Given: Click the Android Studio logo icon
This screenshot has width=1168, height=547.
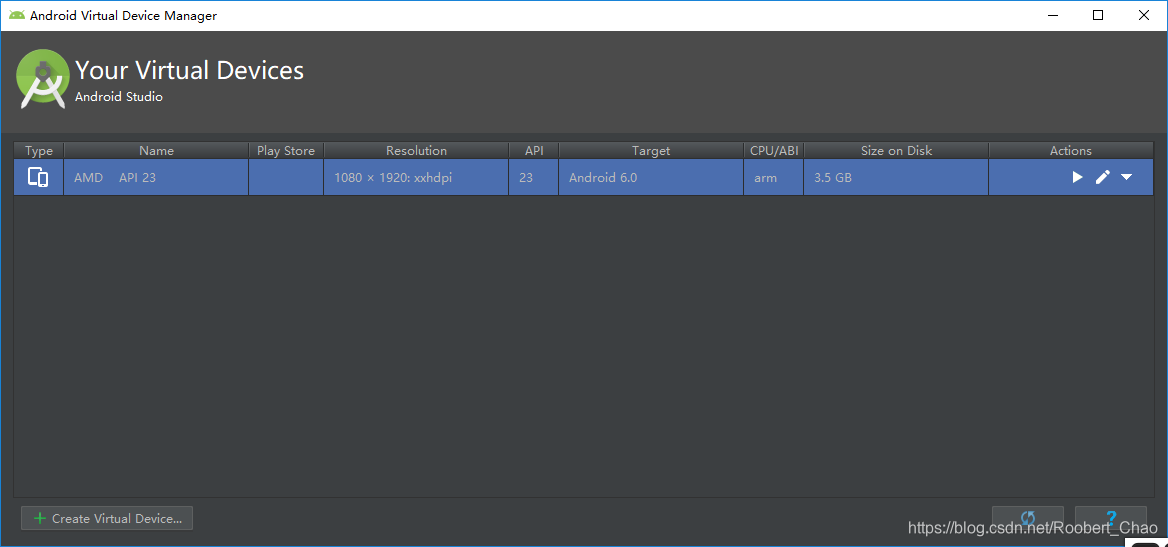Looking at the screenshot, I should point(42,79).
